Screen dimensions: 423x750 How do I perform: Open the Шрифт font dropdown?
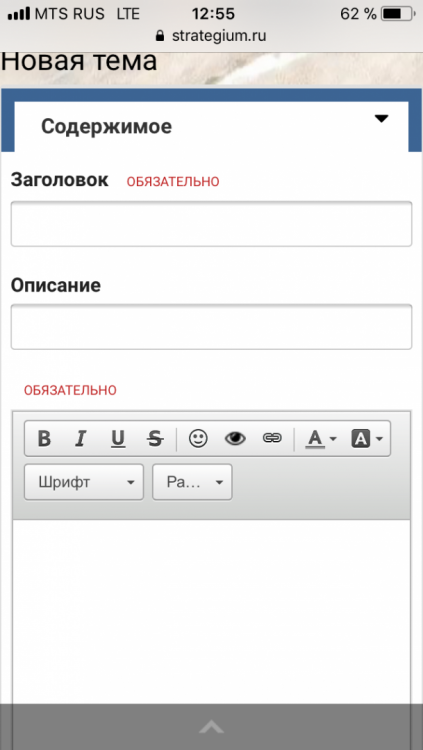point(84,482)
